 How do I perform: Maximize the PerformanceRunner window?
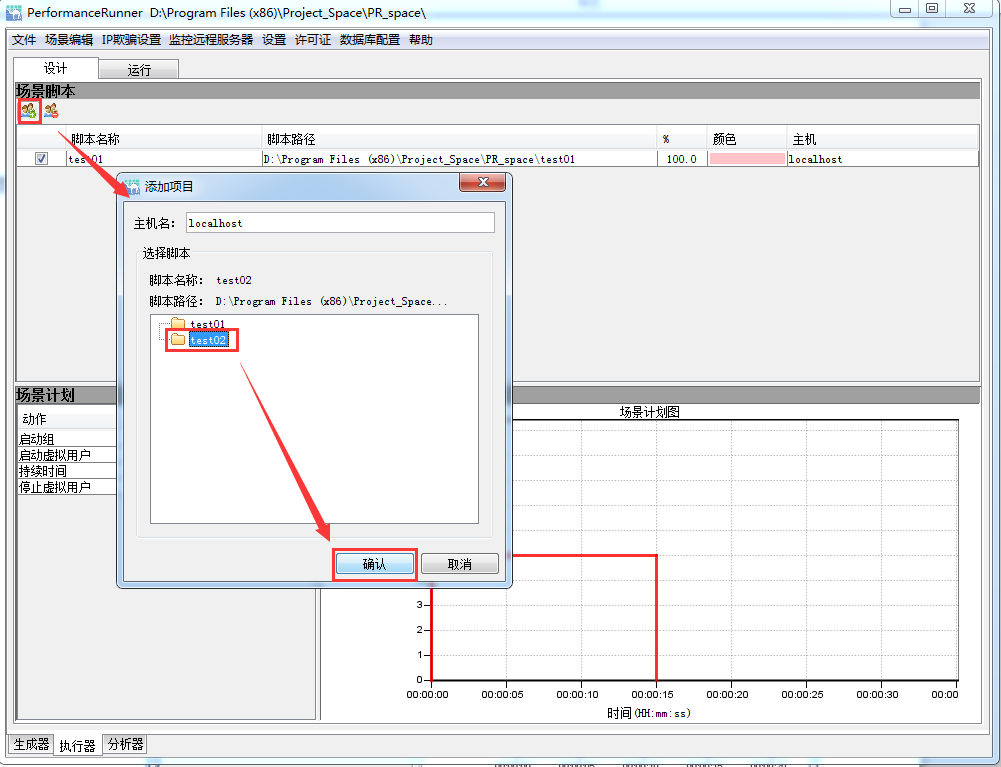pyautogui.click(x=932, y=8)
